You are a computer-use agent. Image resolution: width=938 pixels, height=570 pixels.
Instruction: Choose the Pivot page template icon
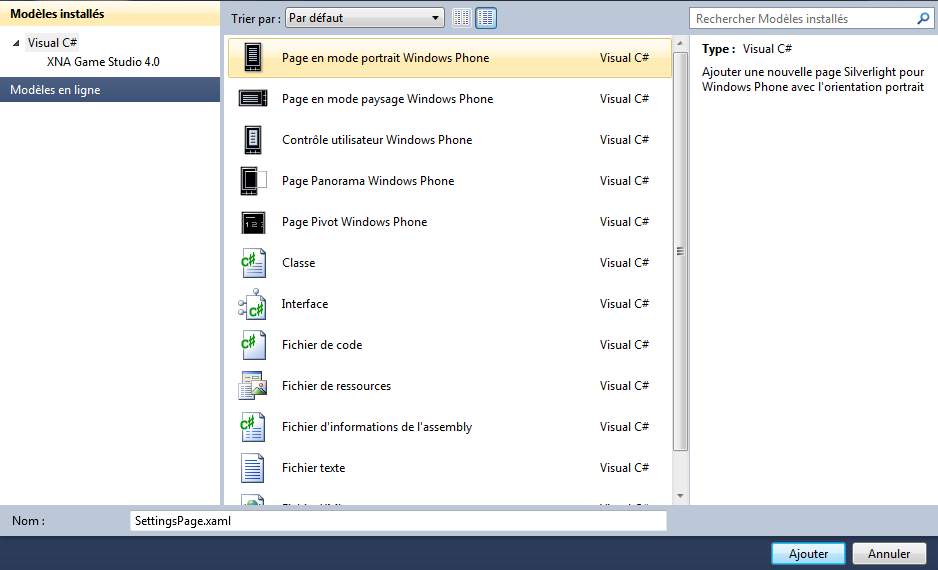coord(253,222)
